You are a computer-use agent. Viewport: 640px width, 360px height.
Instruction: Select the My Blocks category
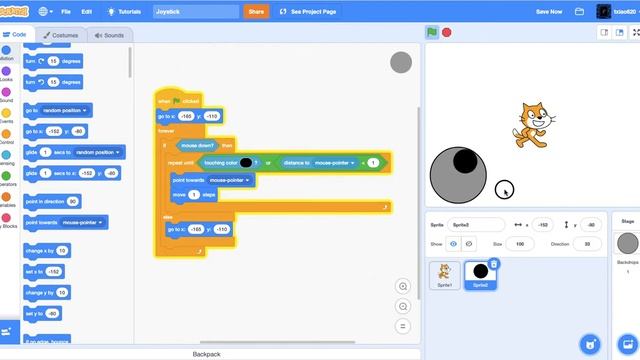click(x=6, y=221)
